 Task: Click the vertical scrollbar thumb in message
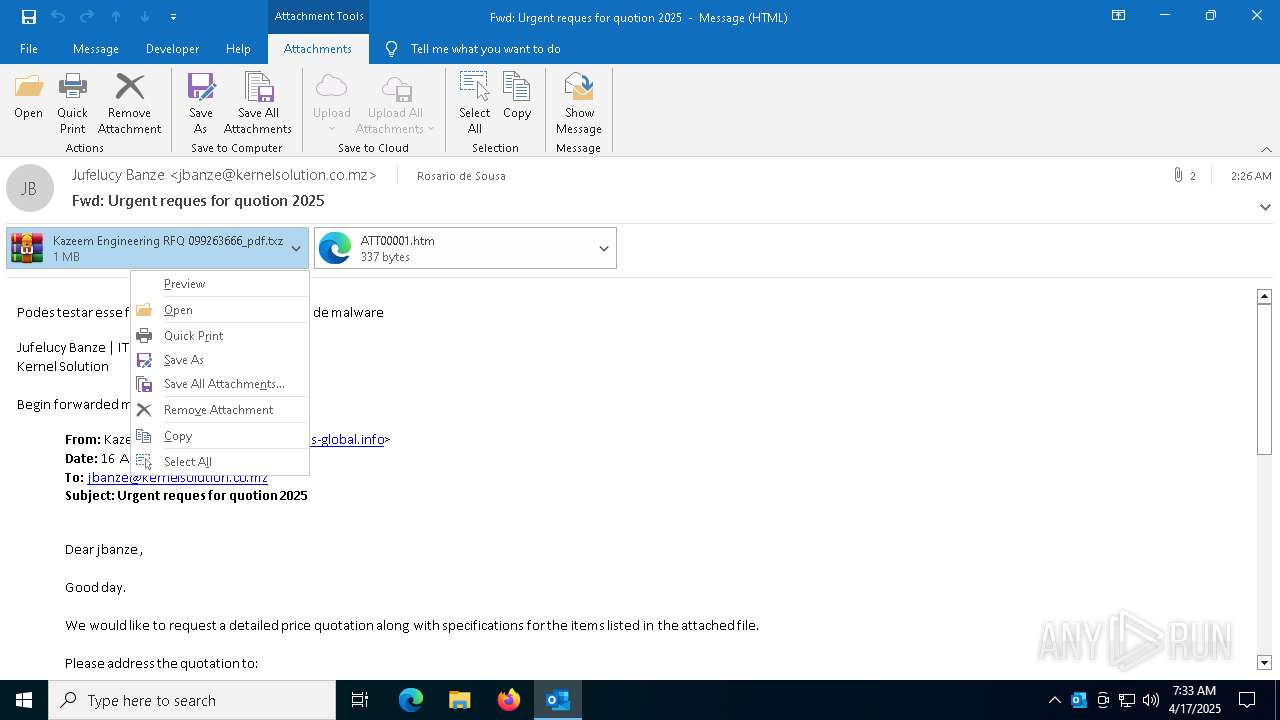1264,379
